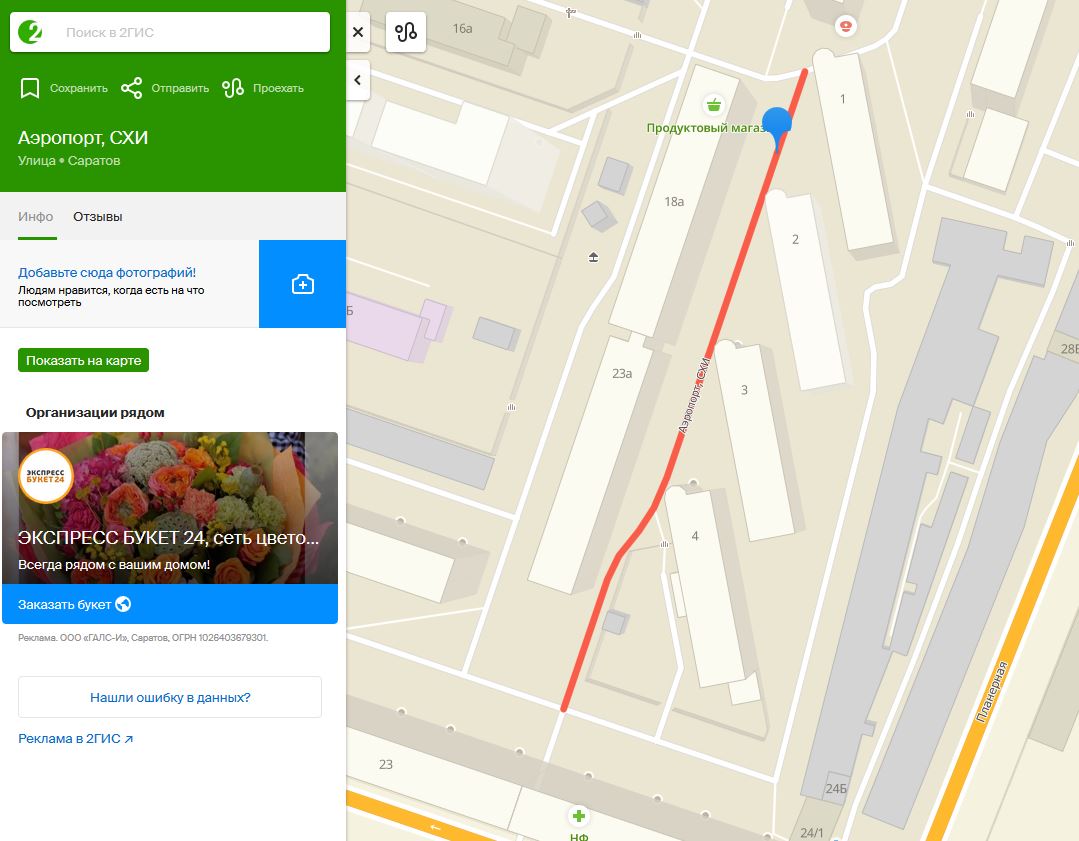Click the green pharmacy cross icon
Screen dimensions: 1079x841
(579, 816)
